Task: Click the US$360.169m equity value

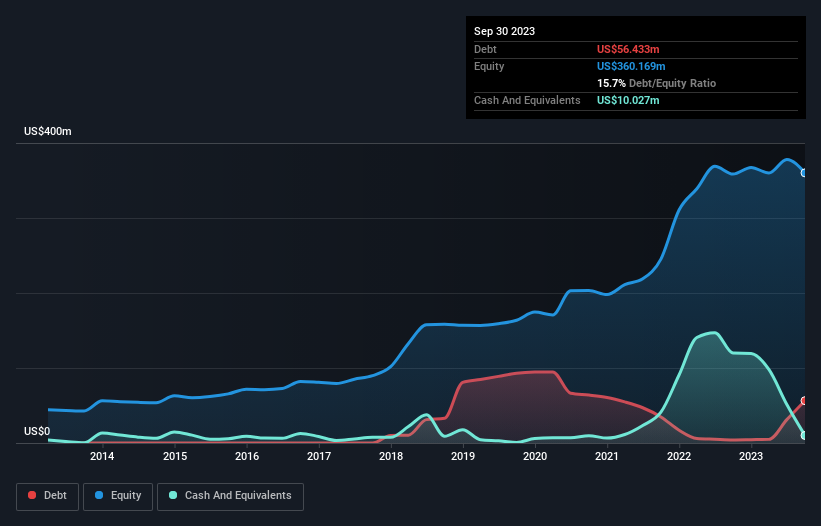Action: point(631,66)
